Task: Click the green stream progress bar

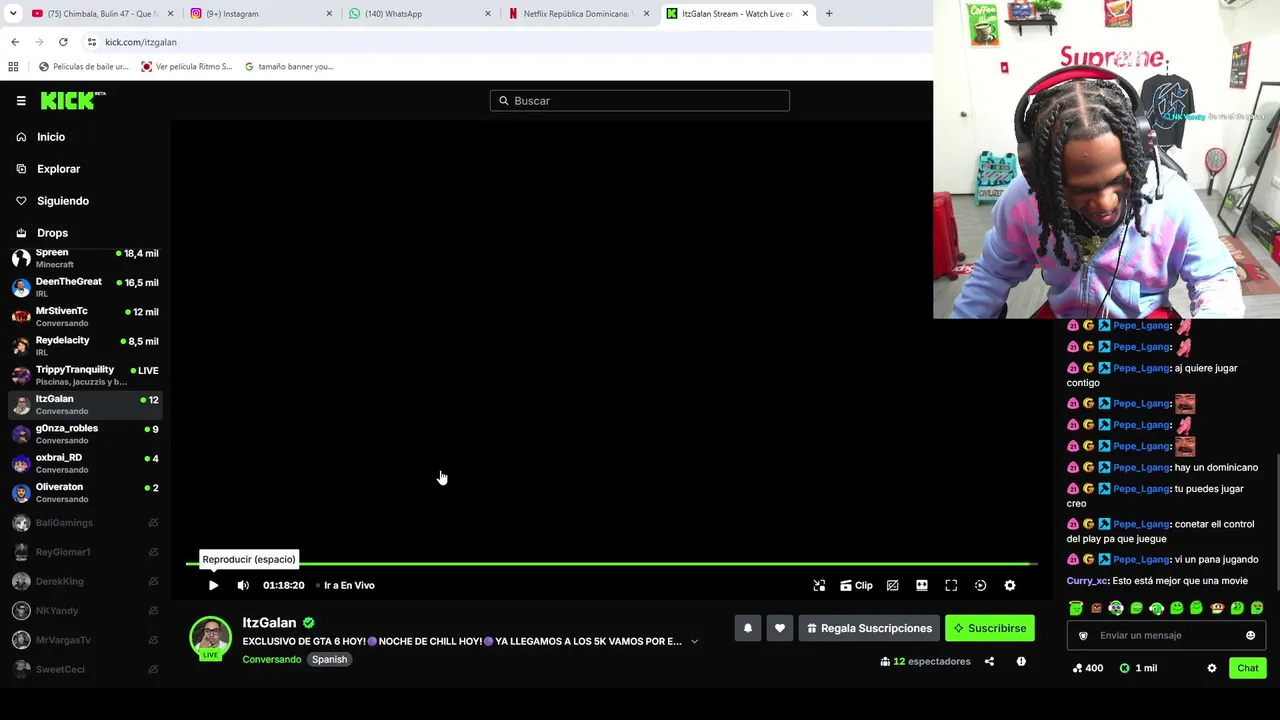Action: [x=611, y=564]
